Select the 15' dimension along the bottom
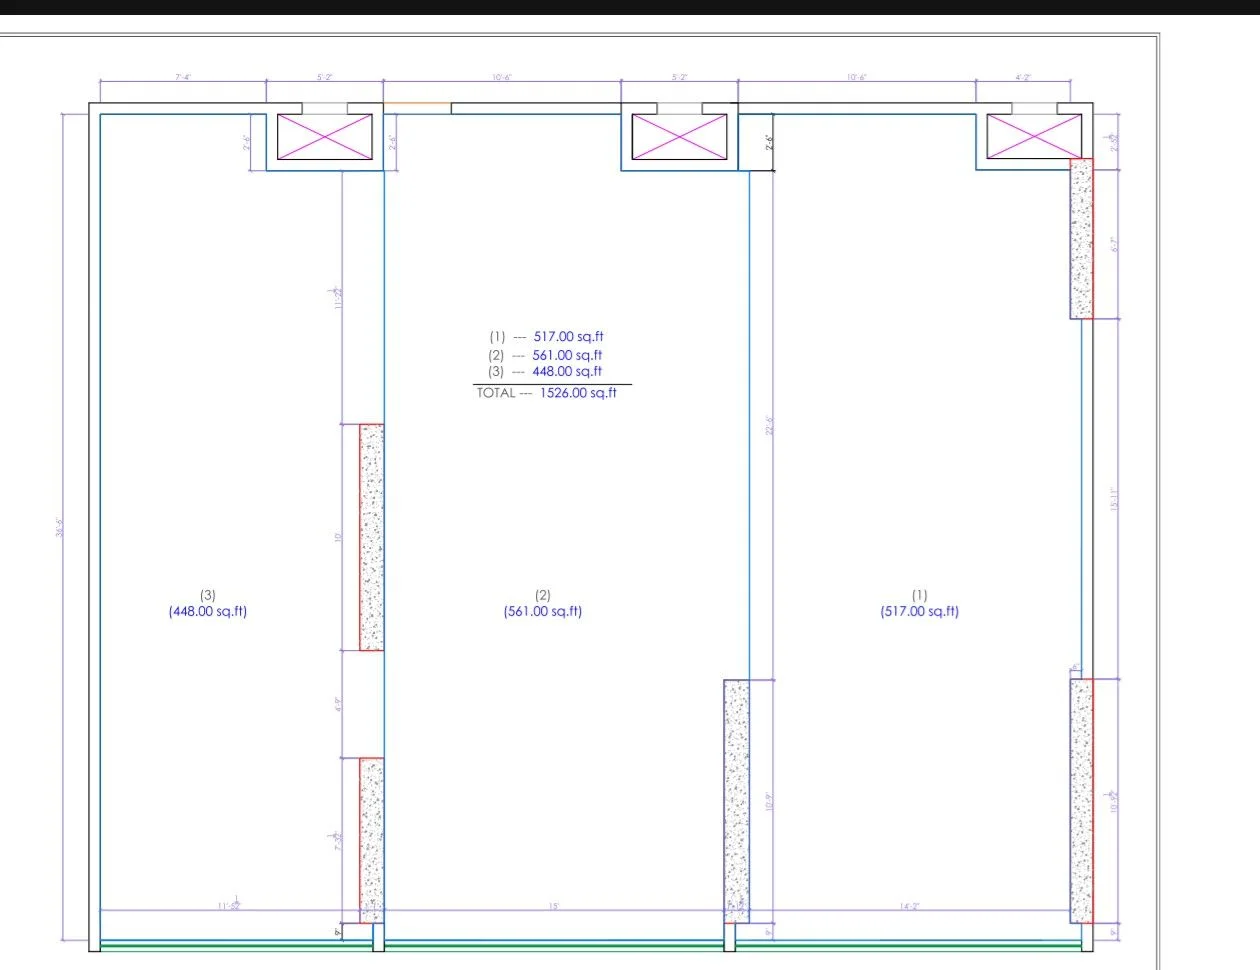The image size is (1260, 970). point(553,906)
